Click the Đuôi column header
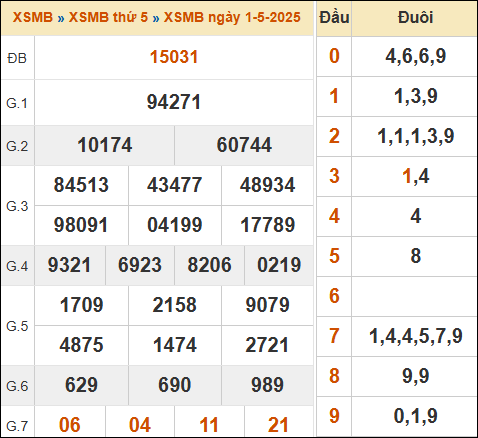Screen dimensions: 478x438 tap(415, 18)
